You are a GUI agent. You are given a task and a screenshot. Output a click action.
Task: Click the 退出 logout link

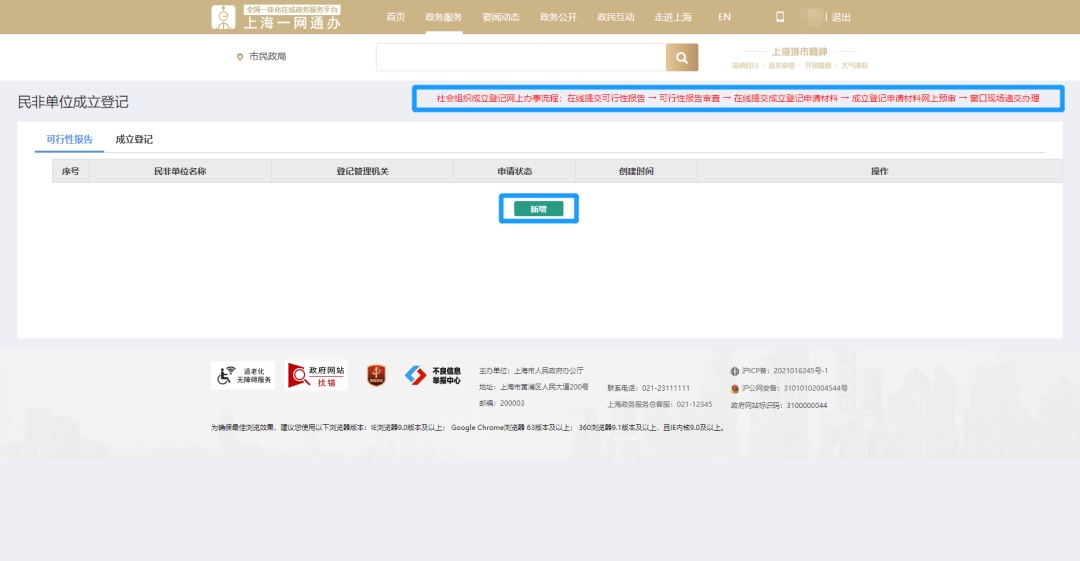click(x=841, y=17)
